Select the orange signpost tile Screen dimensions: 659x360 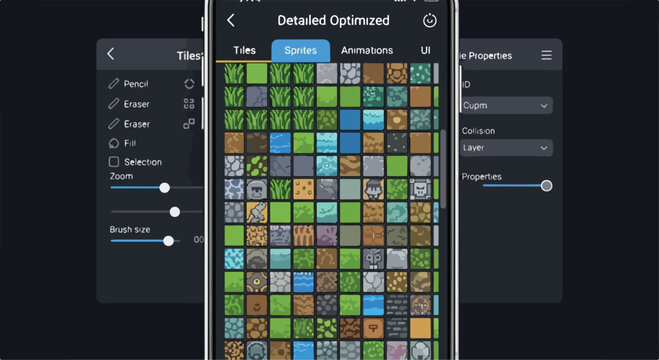(x=373, y=328)
